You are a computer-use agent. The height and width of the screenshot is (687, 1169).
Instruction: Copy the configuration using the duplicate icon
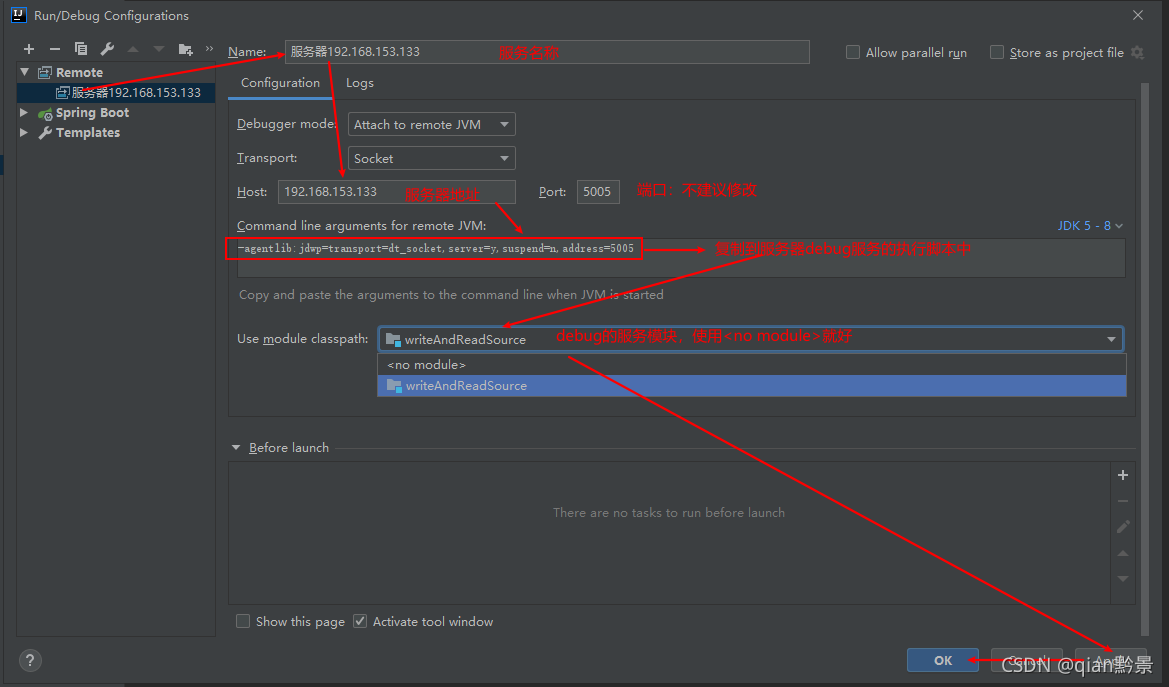81,48
